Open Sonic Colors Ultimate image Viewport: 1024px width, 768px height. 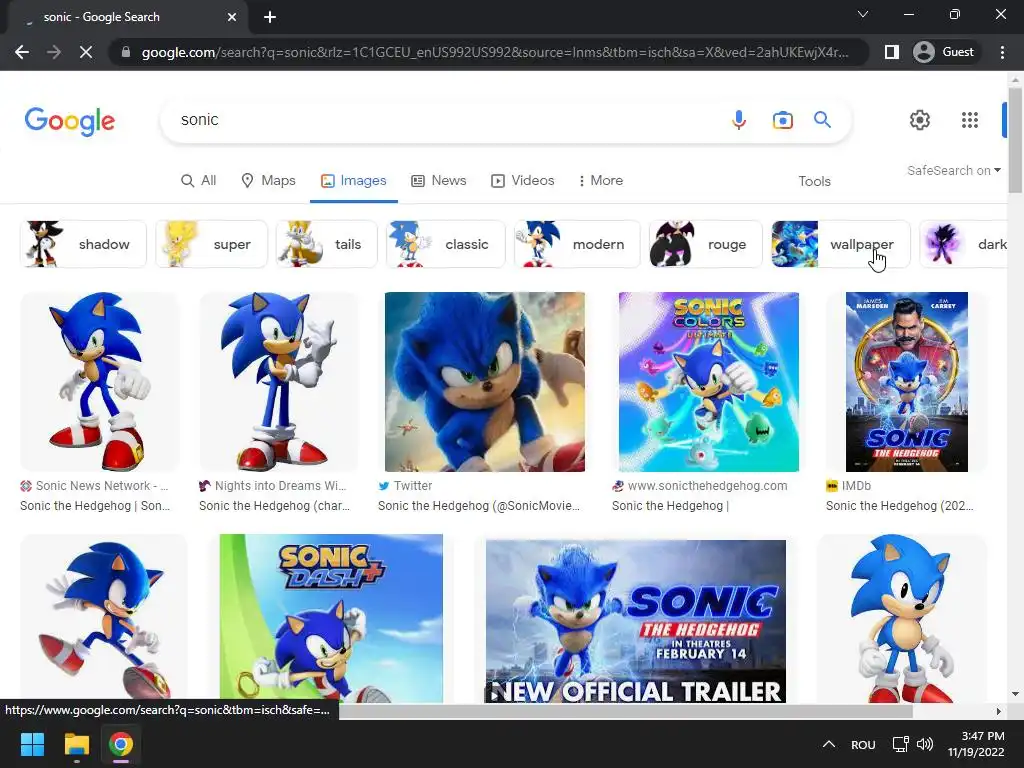709,382
